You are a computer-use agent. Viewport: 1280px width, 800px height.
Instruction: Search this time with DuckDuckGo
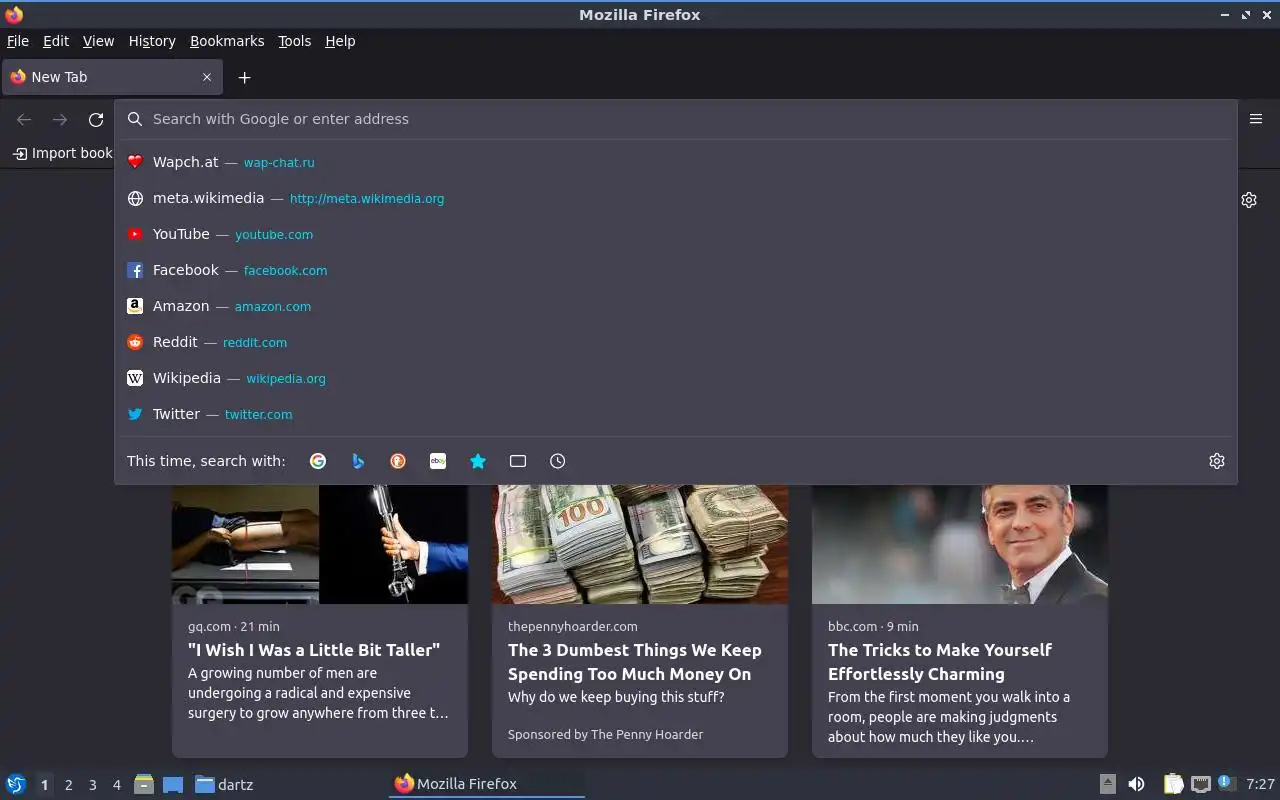pyautogui.click(x=398, y=461)
